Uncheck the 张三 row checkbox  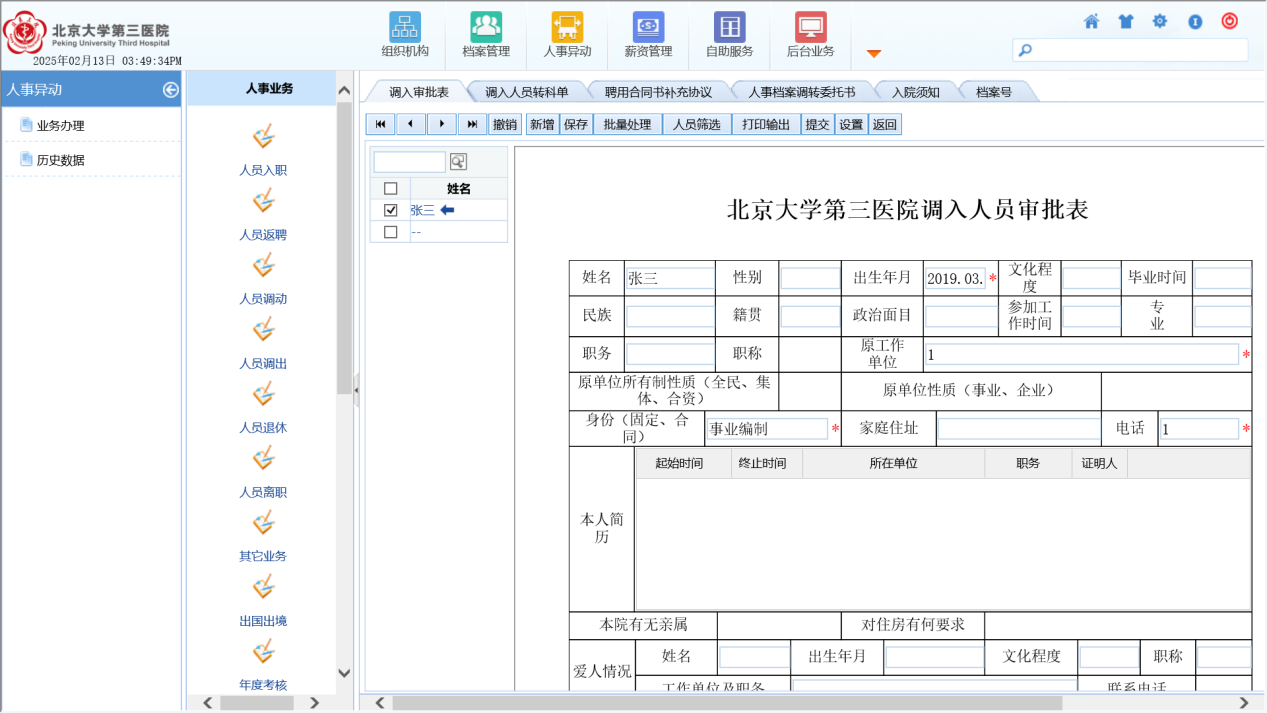click(x=391, y=210)
